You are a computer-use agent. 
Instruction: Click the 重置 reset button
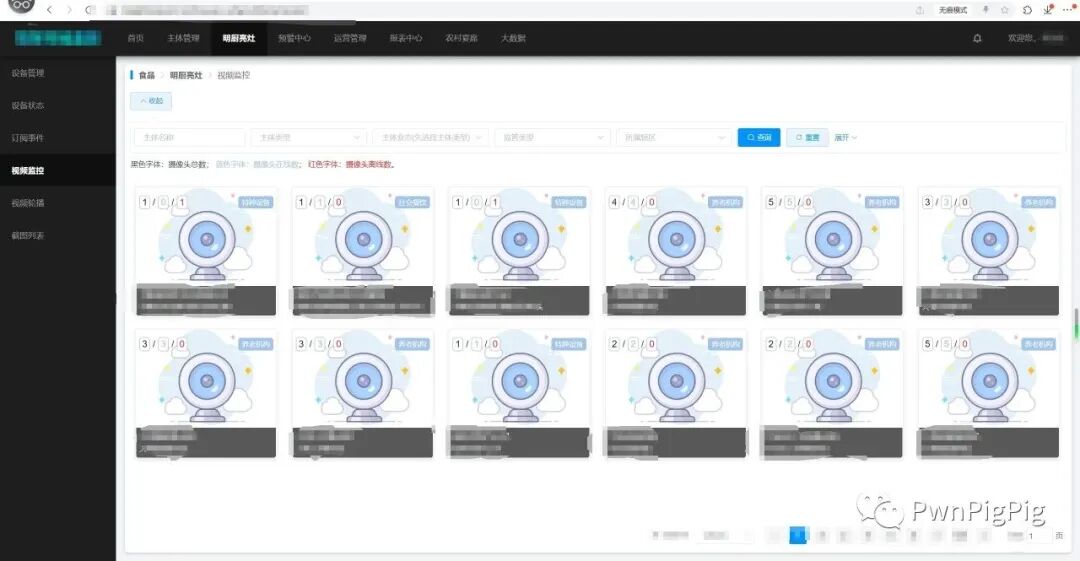tap(807, 138)
